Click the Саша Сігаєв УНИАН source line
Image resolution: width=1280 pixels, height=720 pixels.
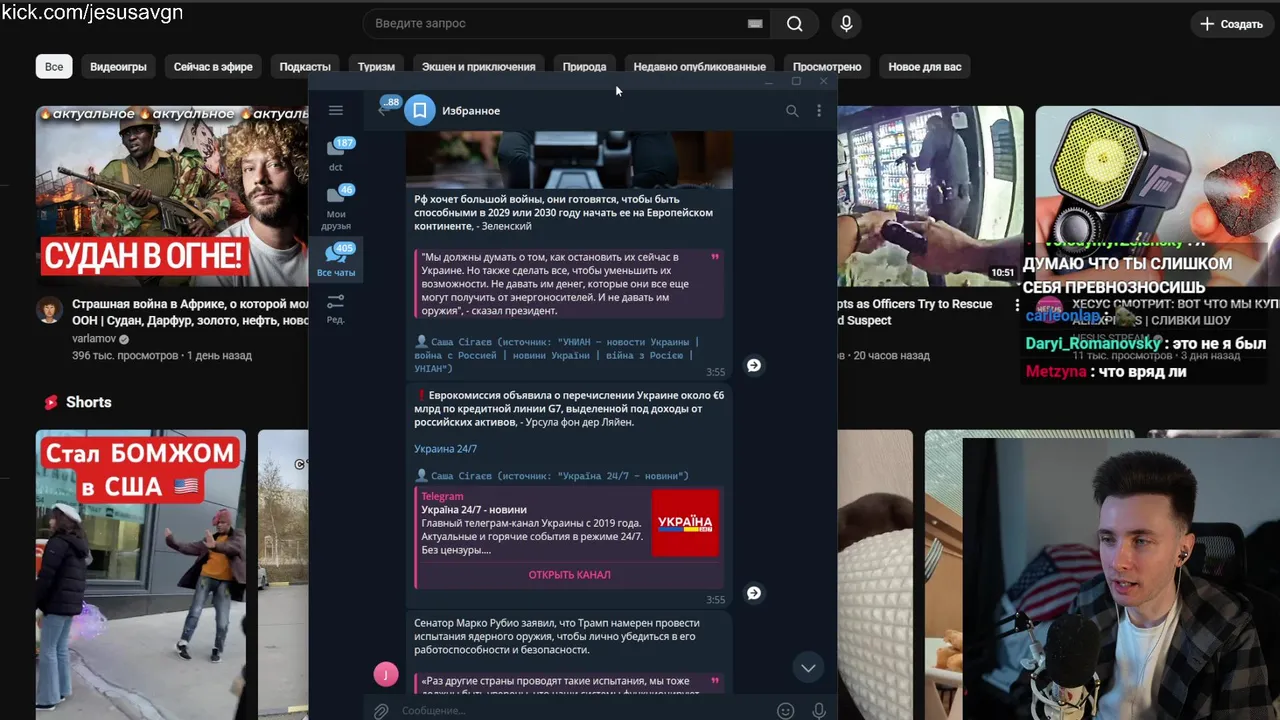557,355
